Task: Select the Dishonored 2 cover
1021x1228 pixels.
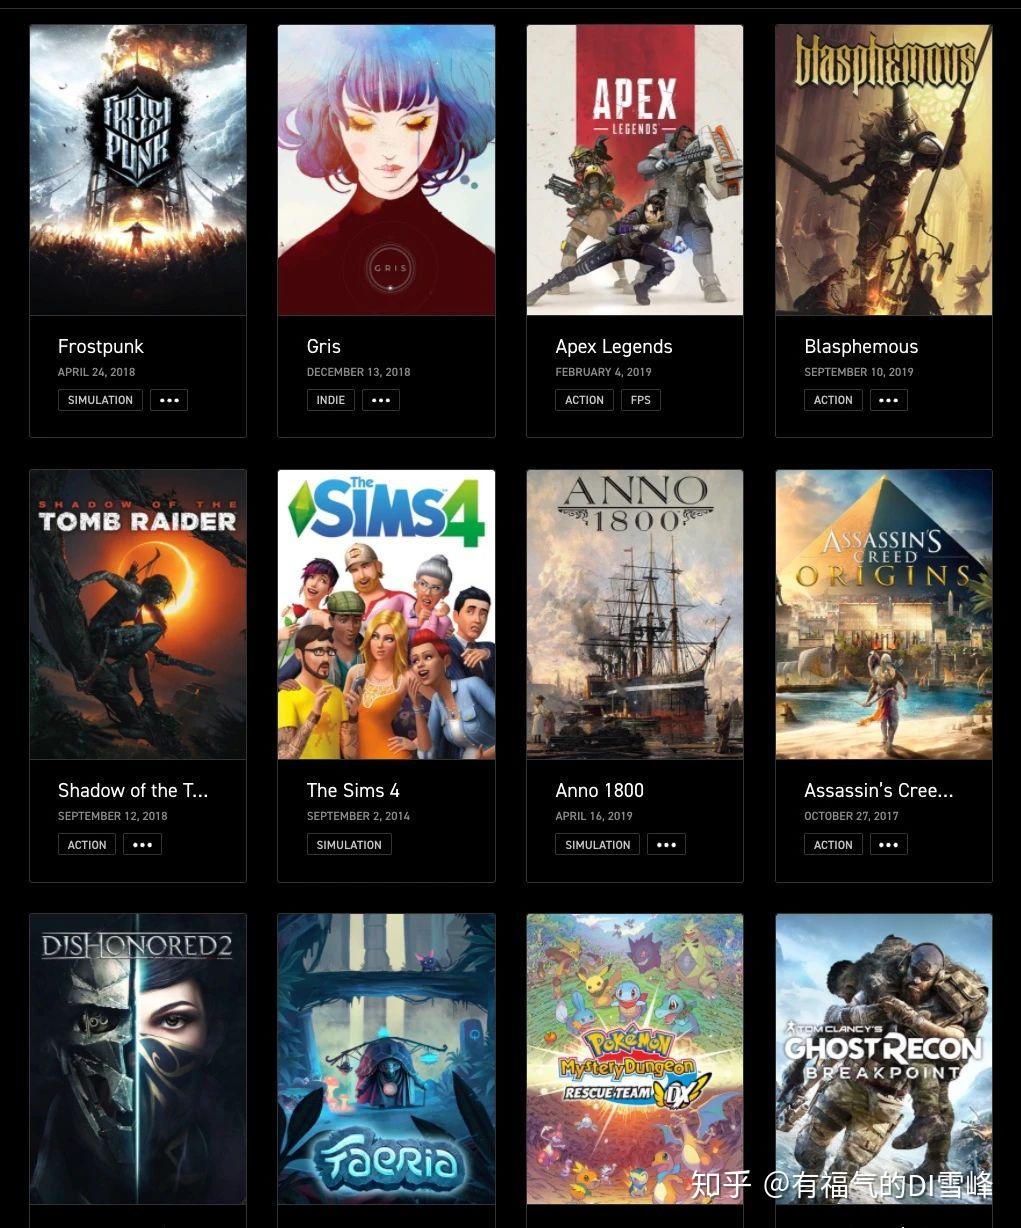Action: click(138, 1059)
